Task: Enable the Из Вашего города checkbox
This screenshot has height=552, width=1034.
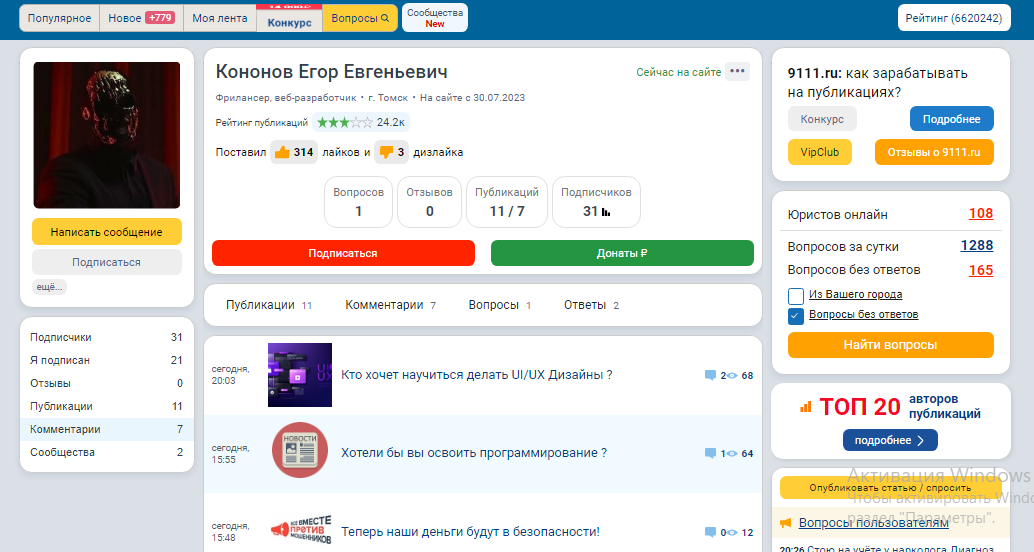Action: pyautogui.click(x=796, y=295)
